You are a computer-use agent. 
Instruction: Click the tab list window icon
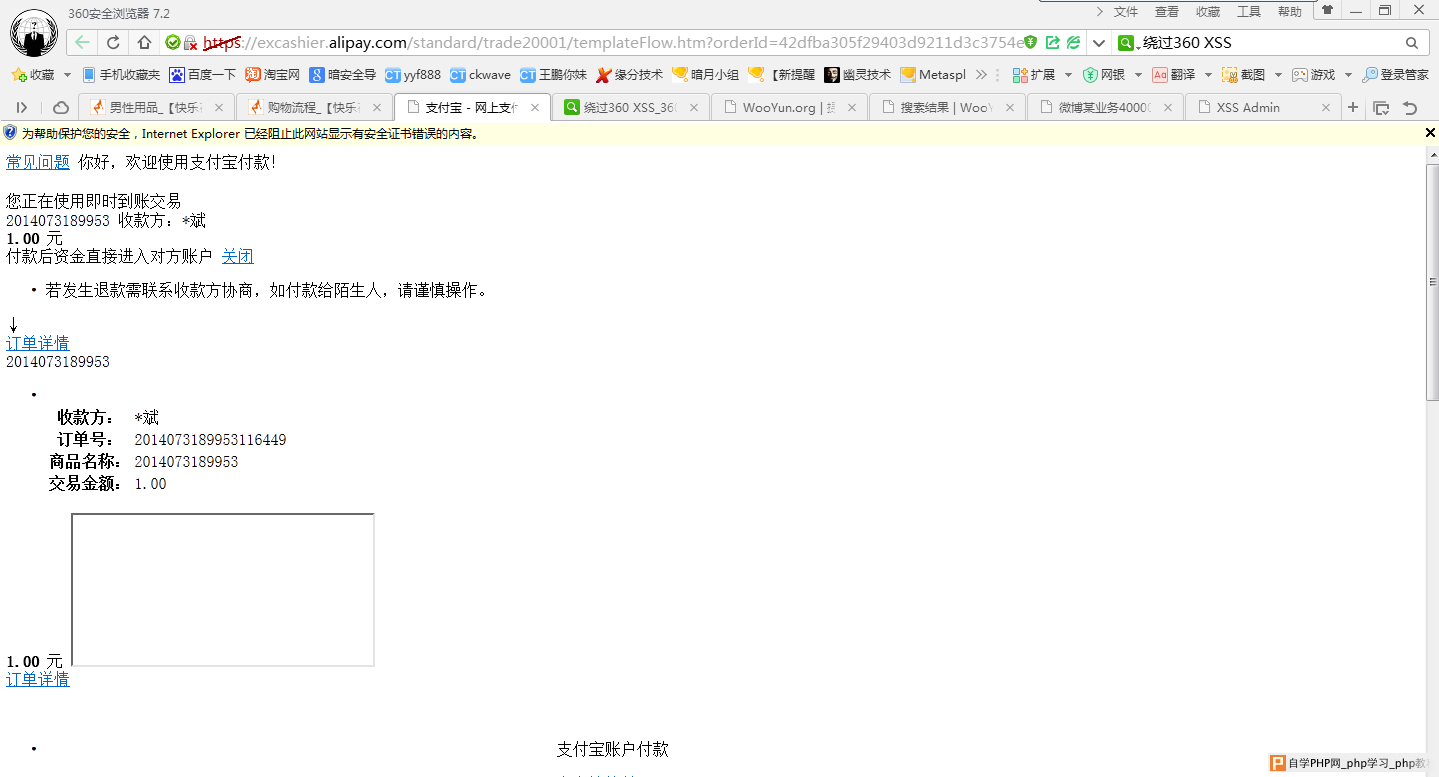[1381, 108]
